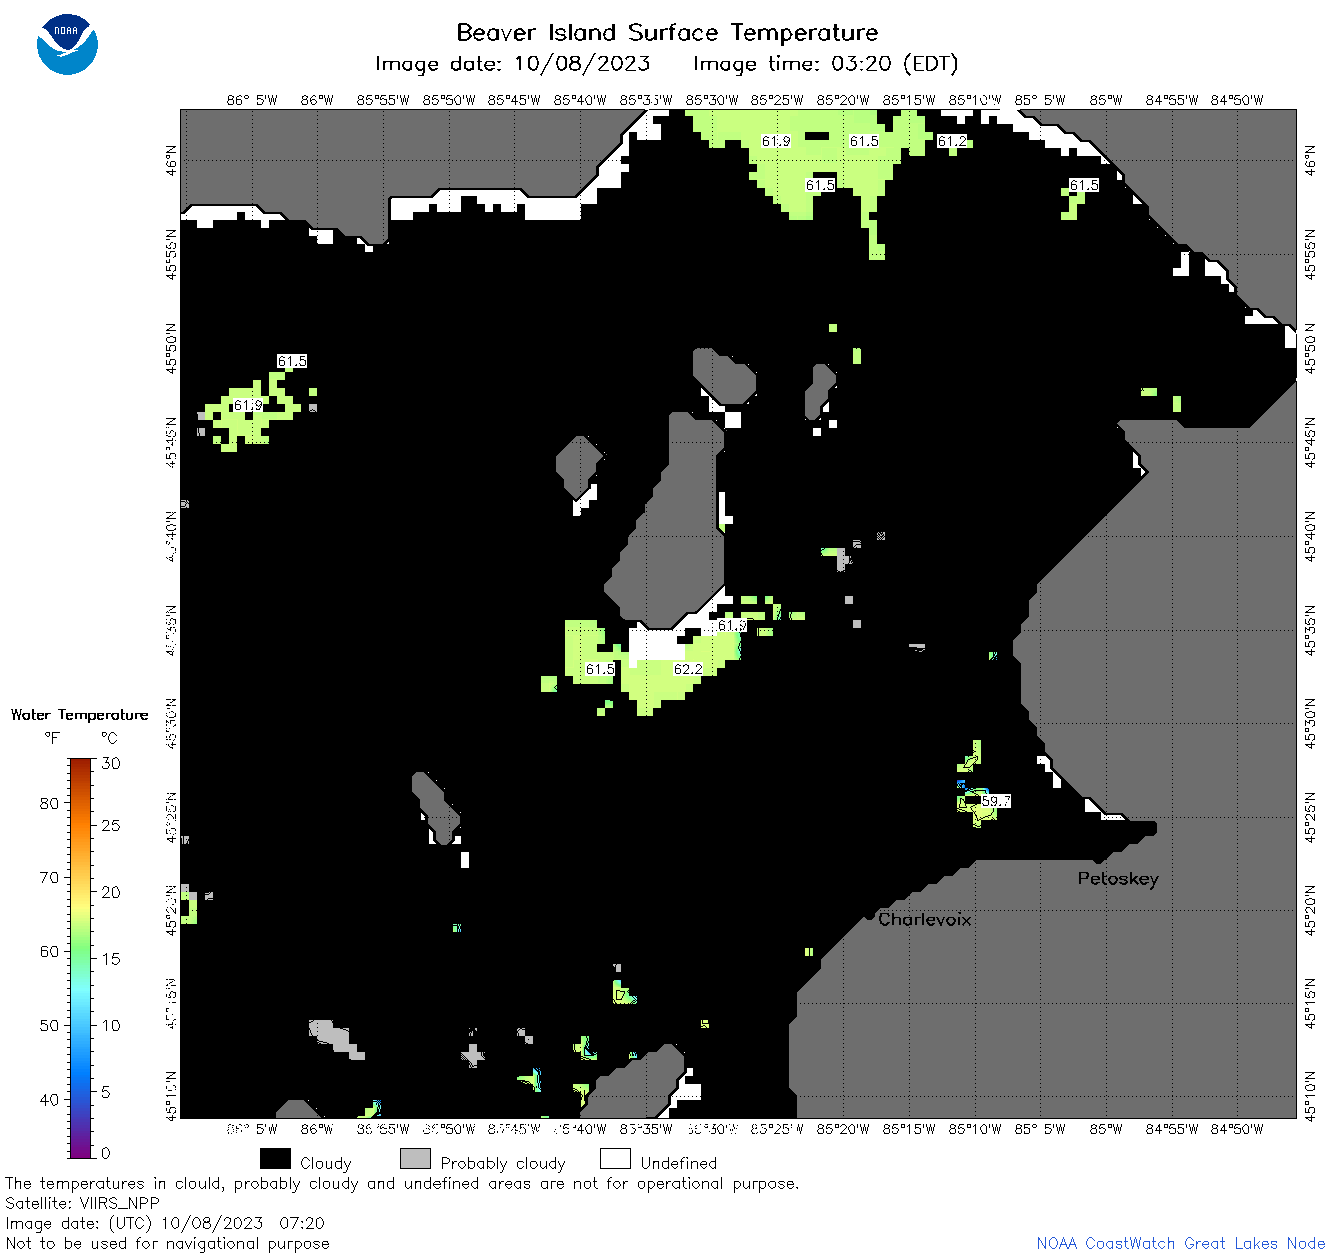Click the 40 tick label on Fahrenheit scale
The height and width of the screenshot is (1259, 1336).
[49, 1100]
